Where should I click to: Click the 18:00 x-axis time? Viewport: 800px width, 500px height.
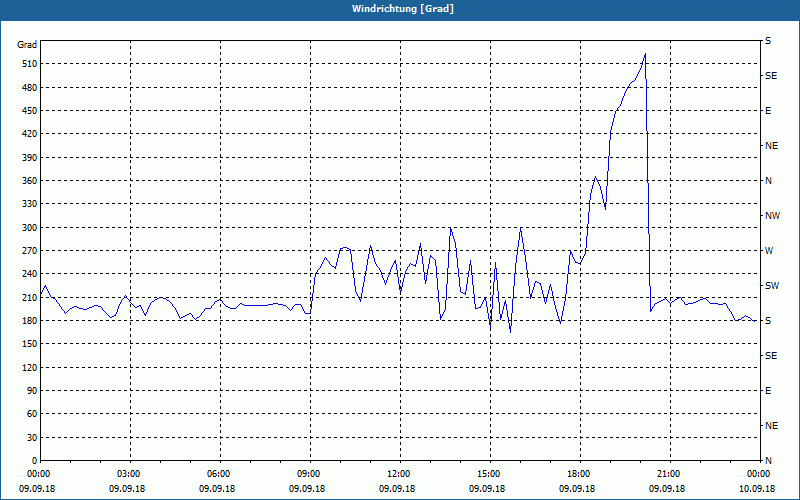click(x=577, y=473)
